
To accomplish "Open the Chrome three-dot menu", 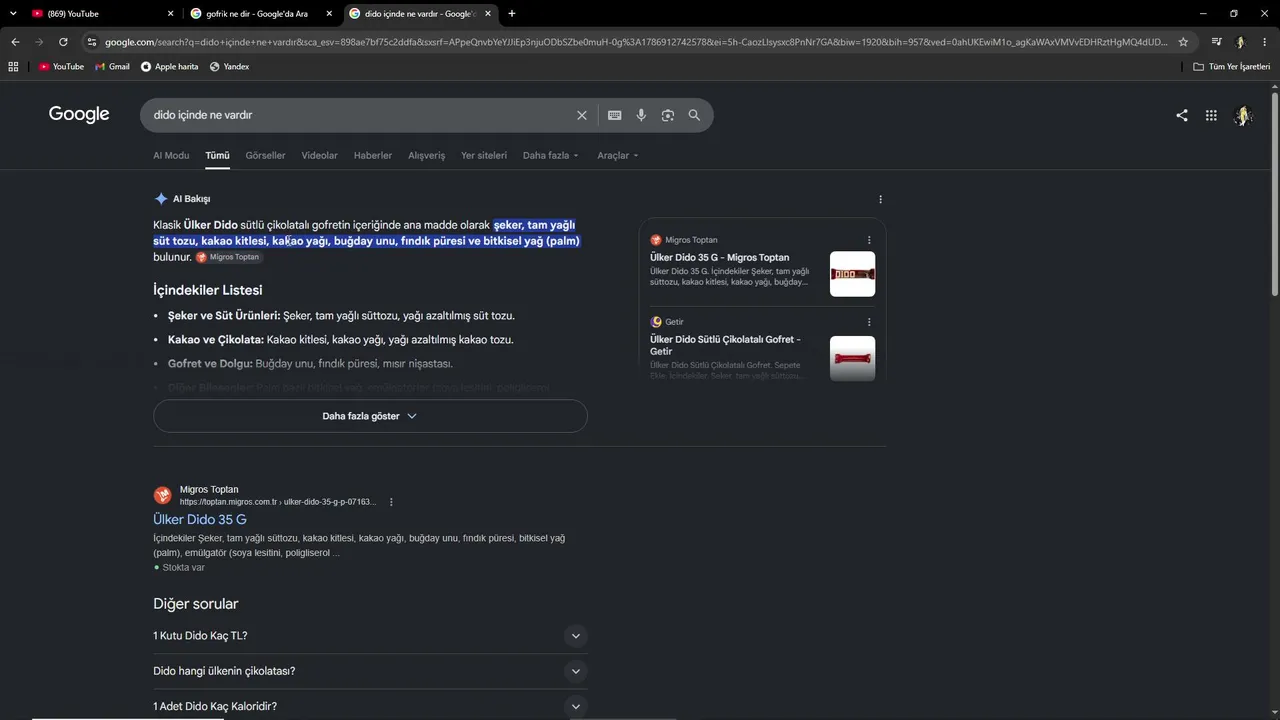I will click(1264, 42).
